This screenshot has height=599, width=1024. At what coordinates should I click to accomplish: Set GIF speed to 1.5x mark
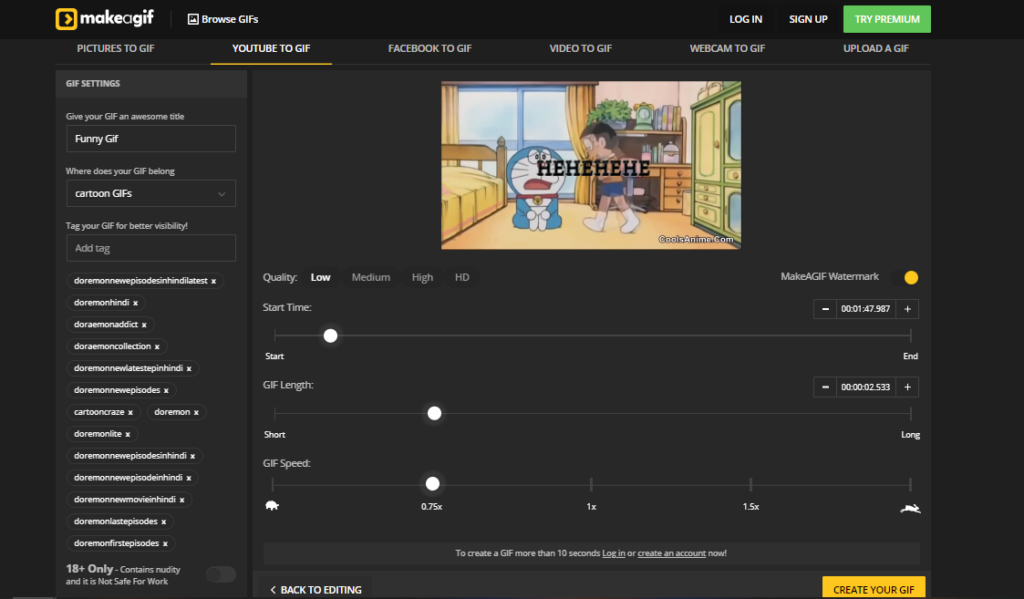[751, 485]
